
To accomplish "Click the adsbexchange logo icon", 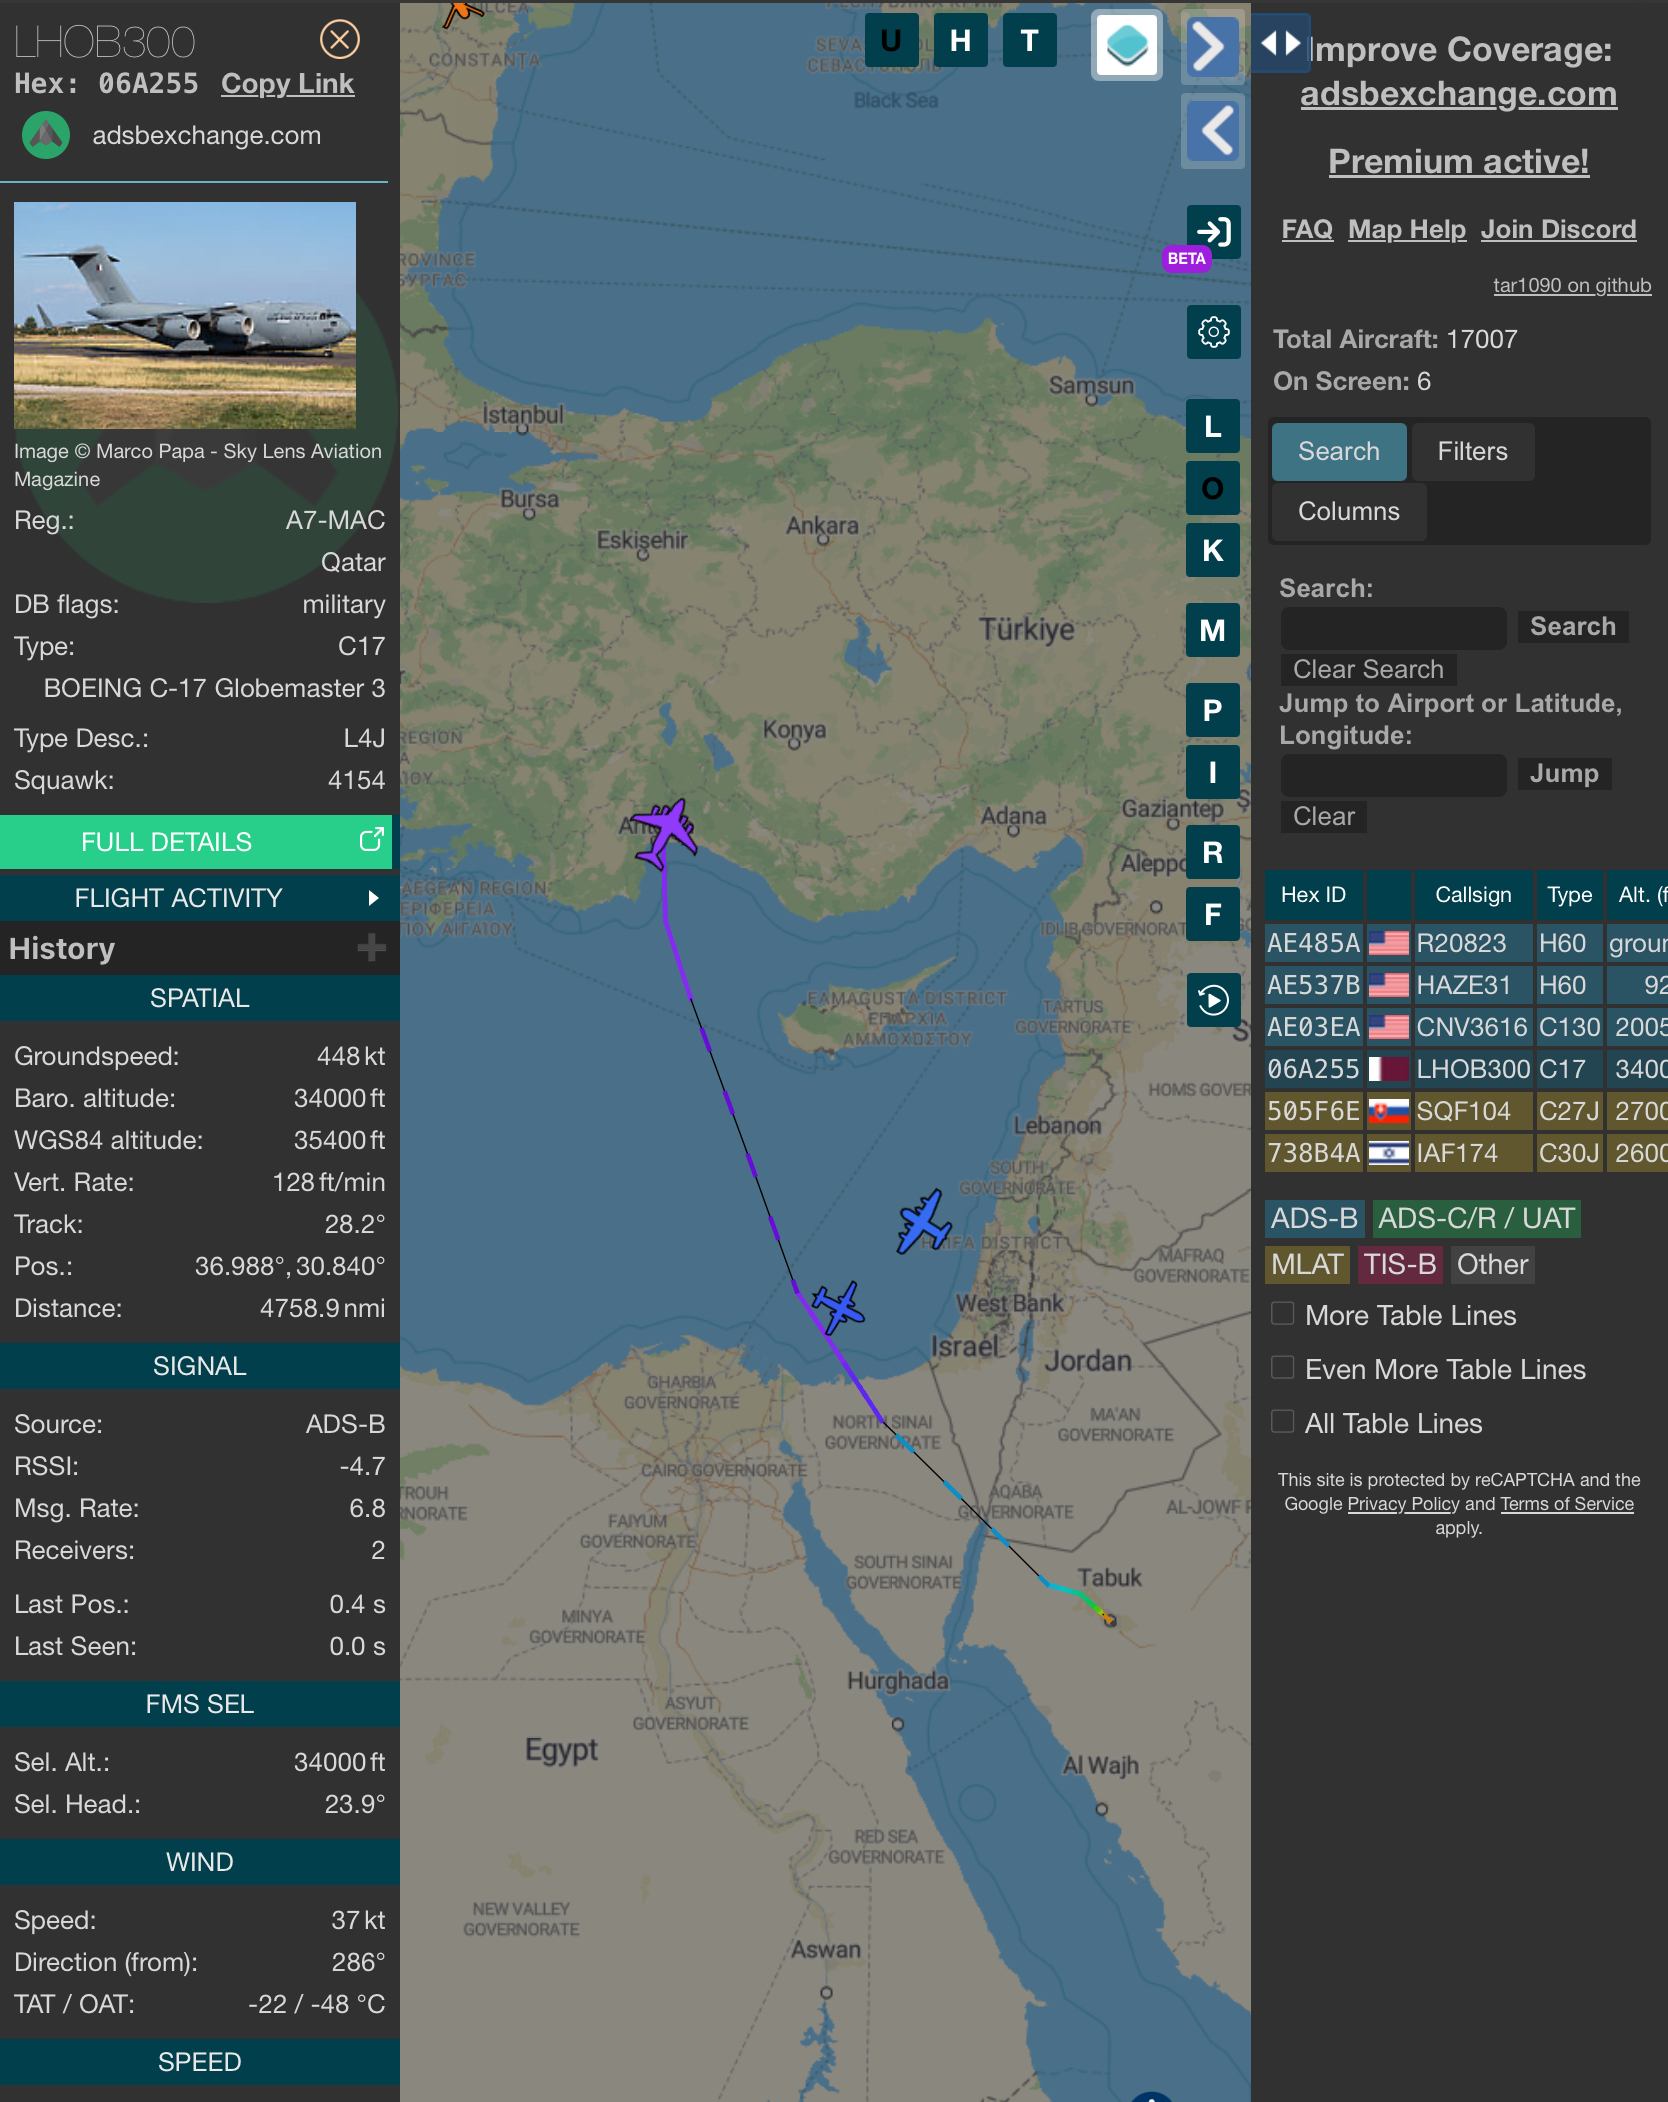I will click(x=46, y=136).
